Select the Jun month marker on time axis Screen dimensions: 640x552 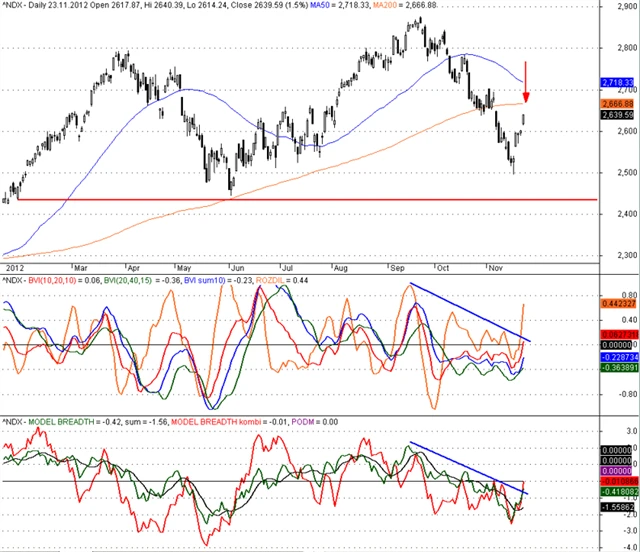click(236, 268)
